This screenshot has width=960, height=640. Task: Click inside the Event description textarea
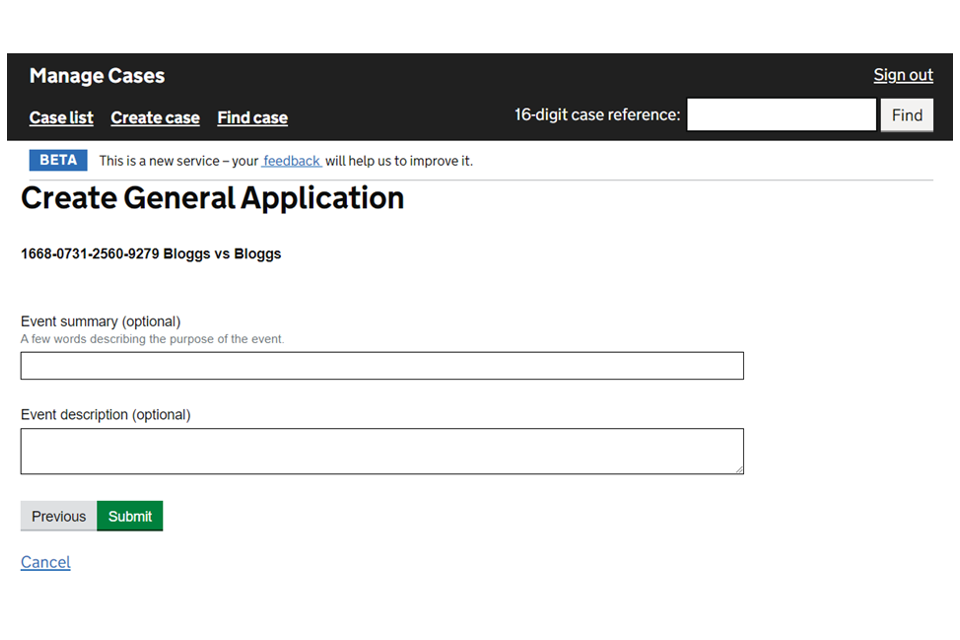coord(381,451)
